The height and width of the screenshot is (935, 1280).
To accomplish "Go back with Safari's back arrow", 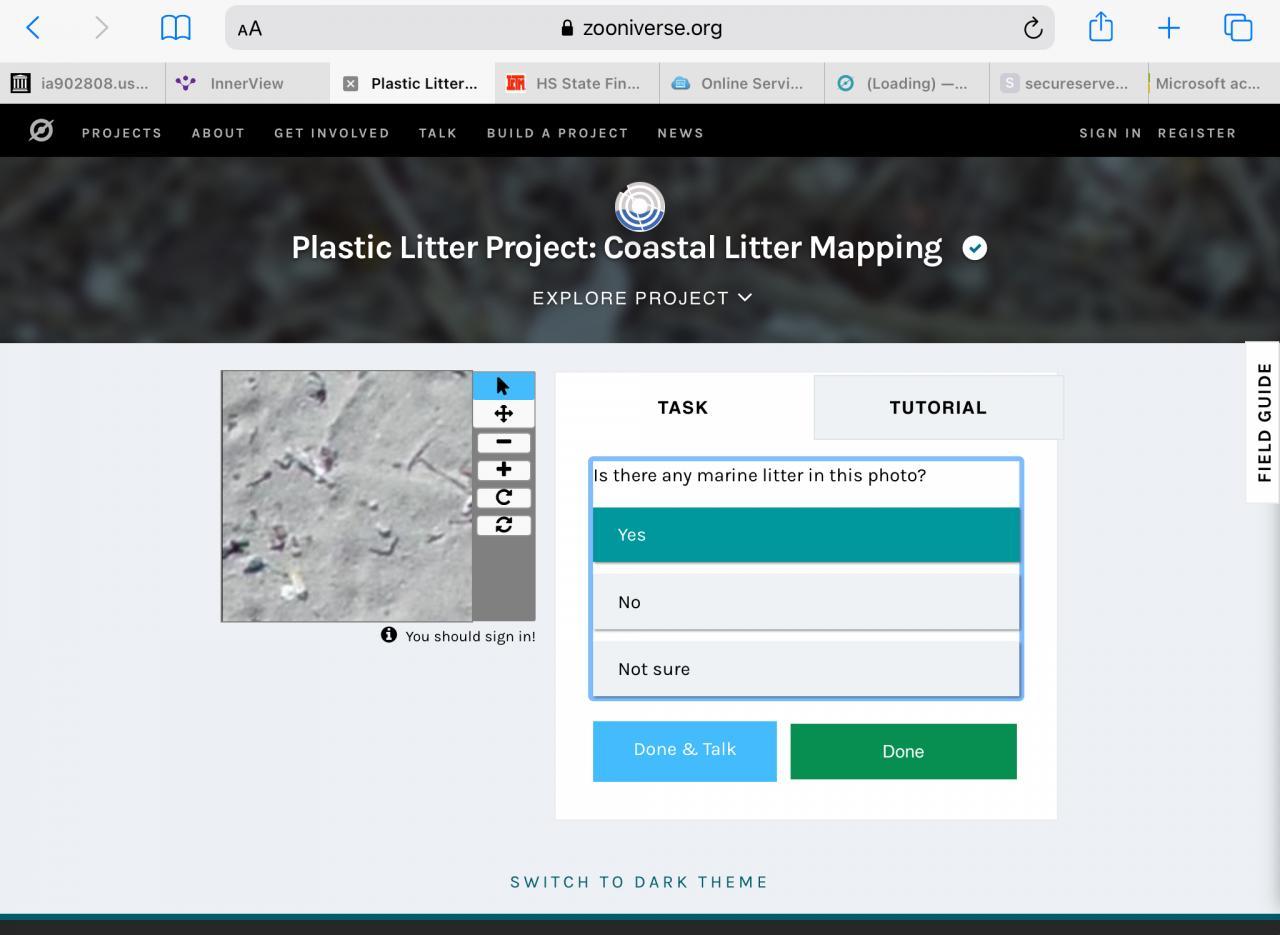I will (x=33, y=28).
